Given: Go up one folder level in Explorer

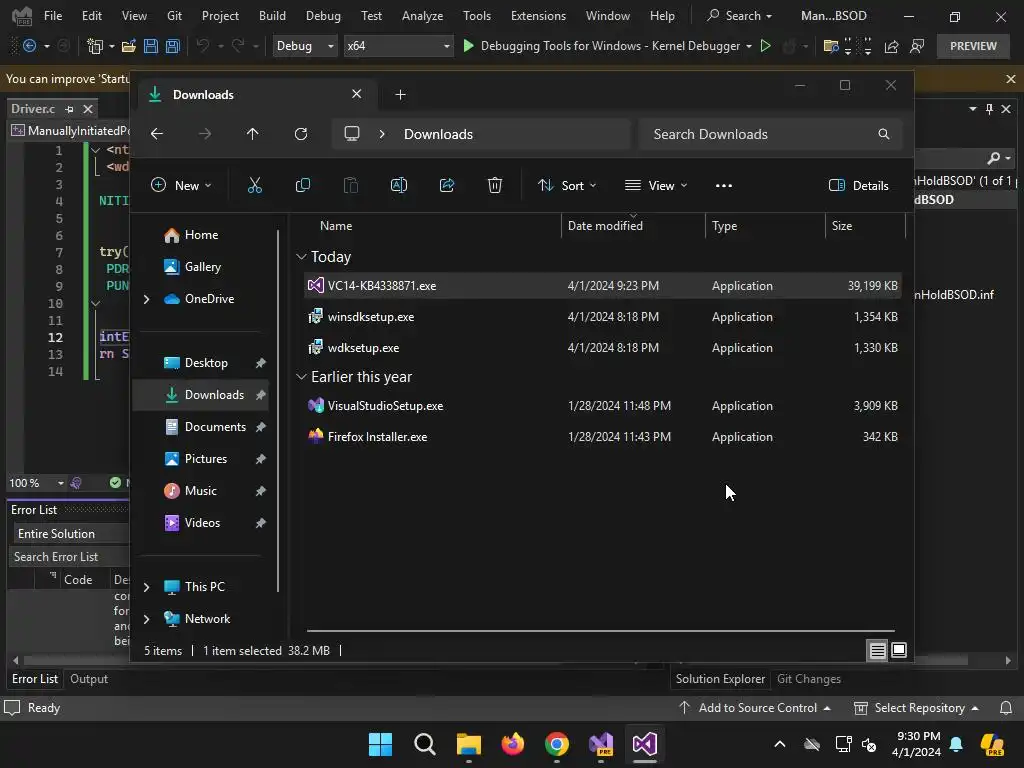Looking at the screenshot, I should click(253, 134).
